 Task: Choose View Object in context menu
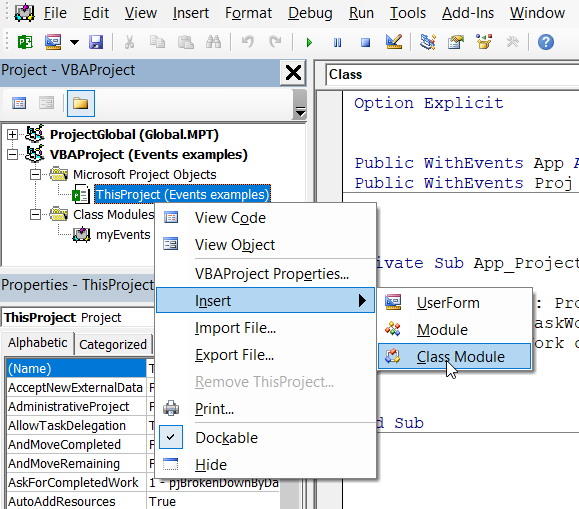[x=266, y=245]
